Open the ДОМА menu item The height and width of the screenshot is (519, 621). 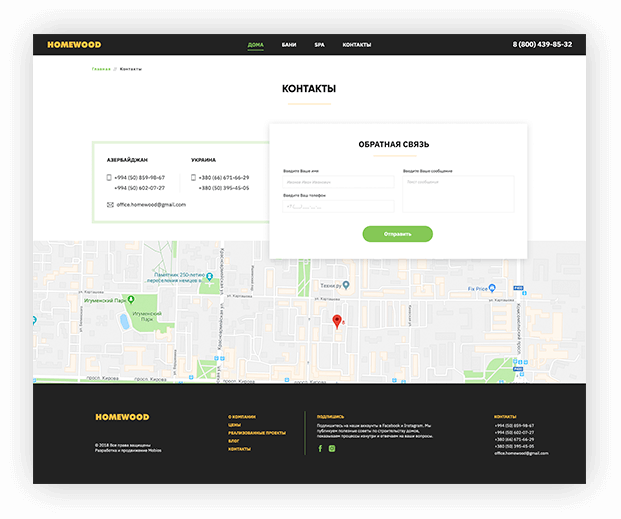(255, 45)
